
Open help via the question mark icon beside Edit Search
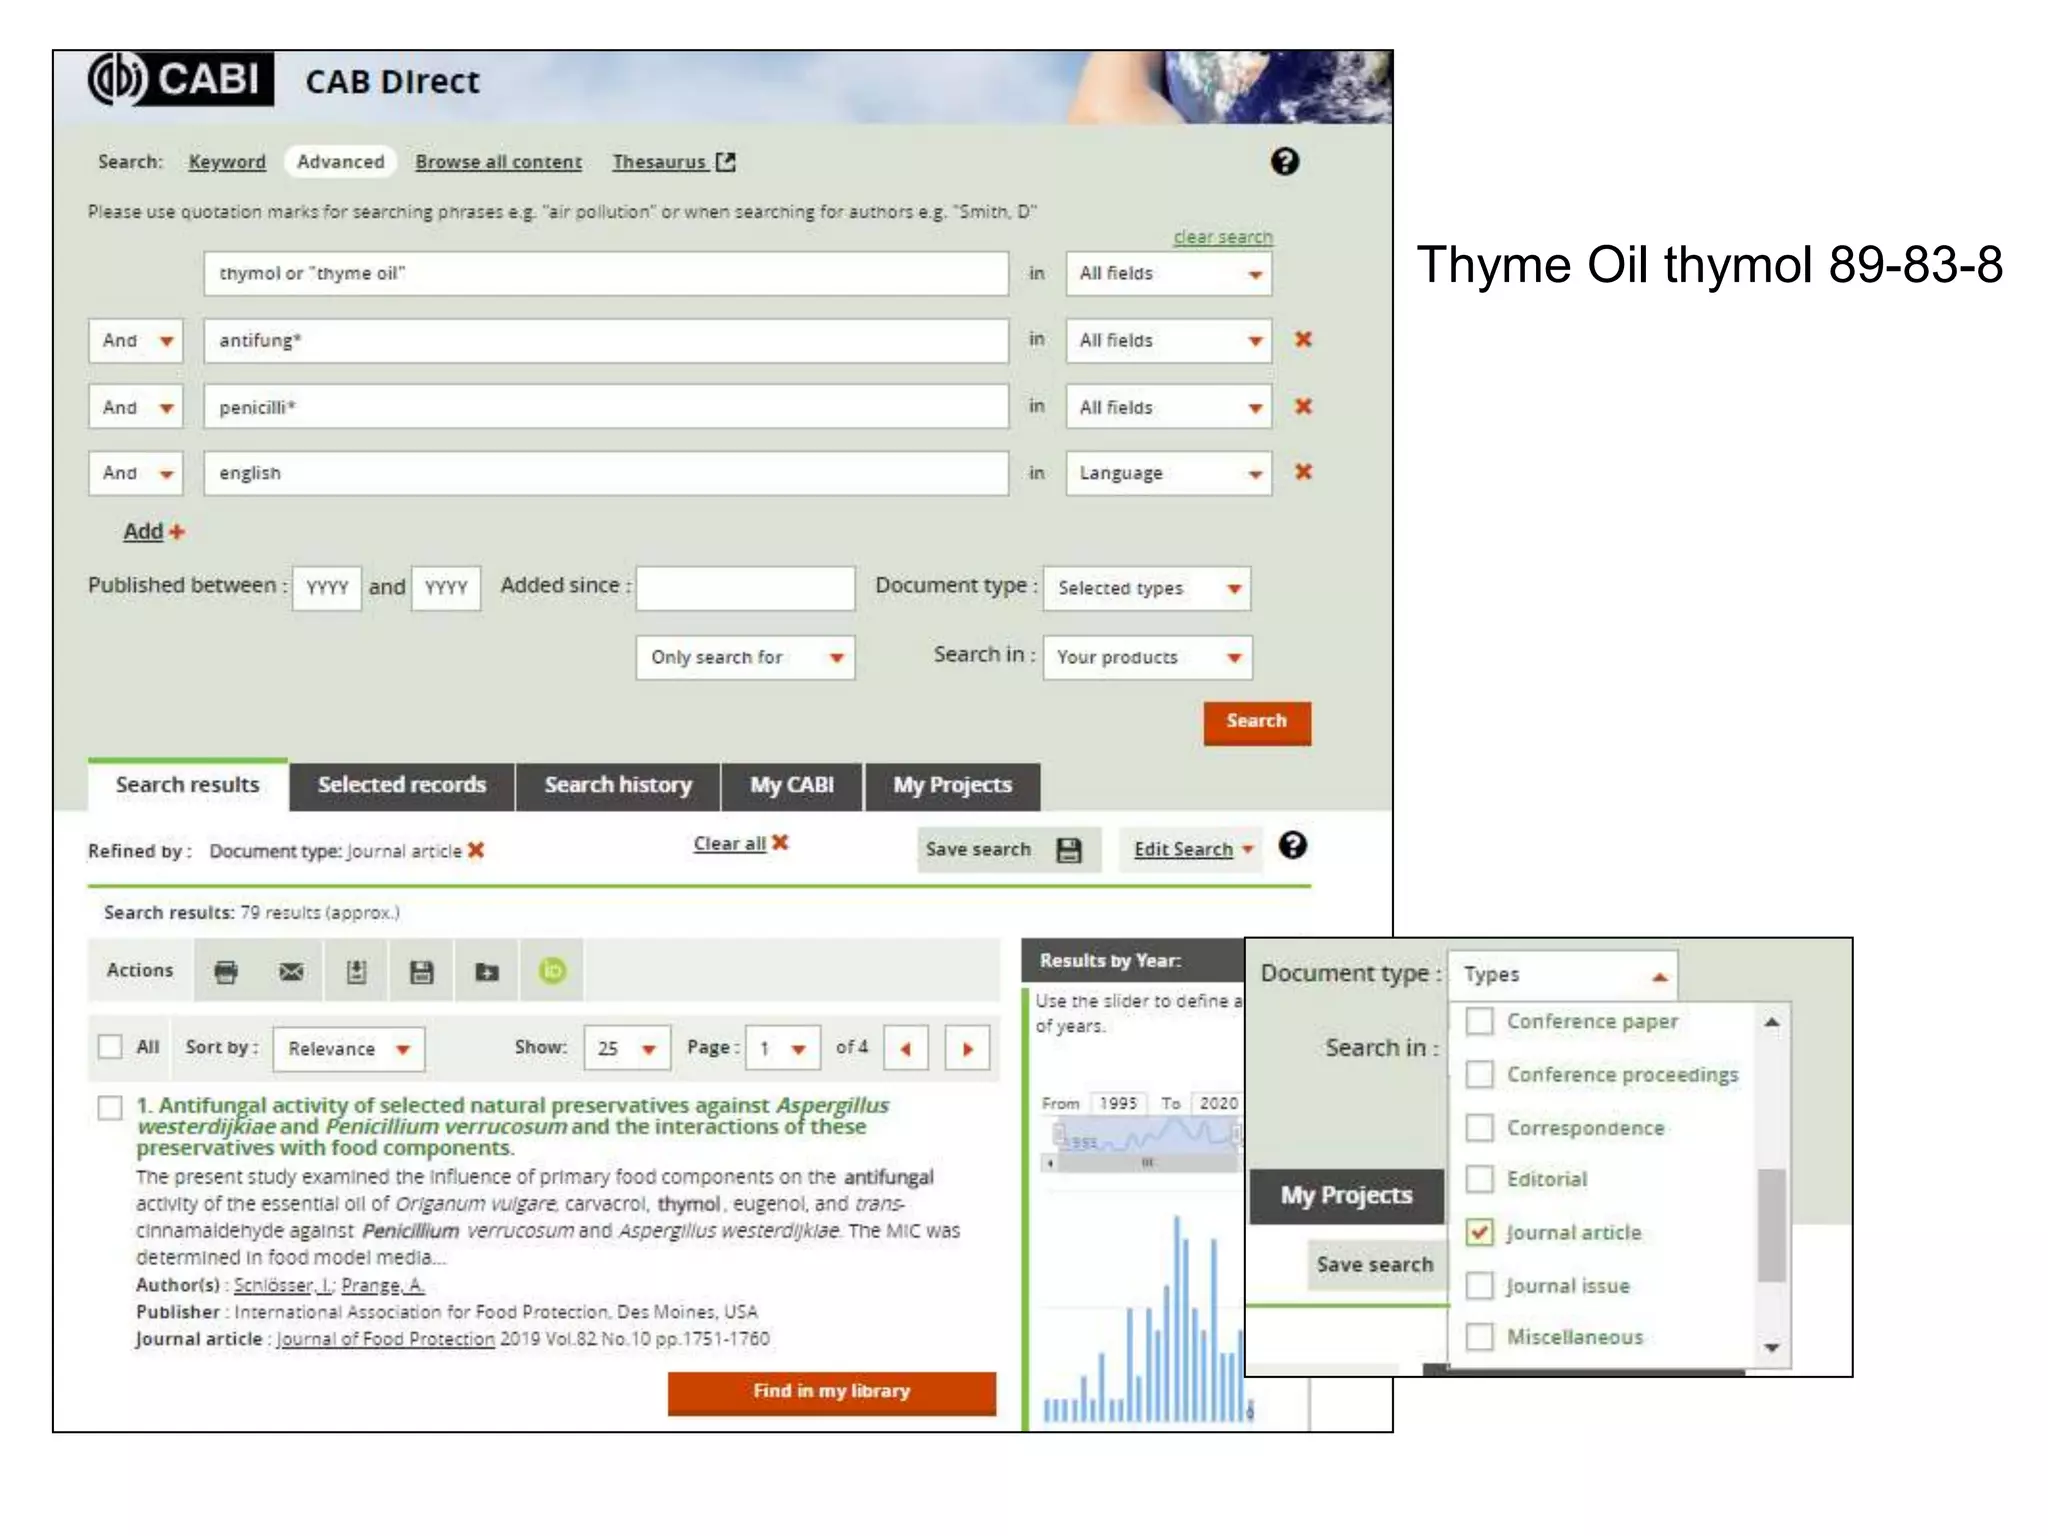pos(1292,845)
